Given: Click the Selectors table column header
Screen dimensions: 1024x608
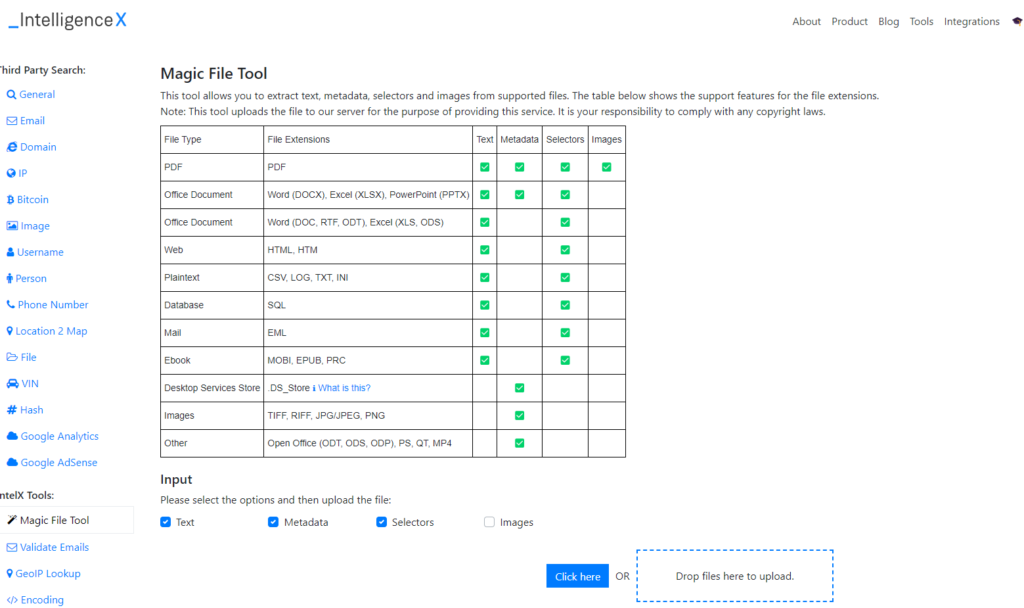Looking at the screenshot, I should pyautogui.click(x=565, y=140).
